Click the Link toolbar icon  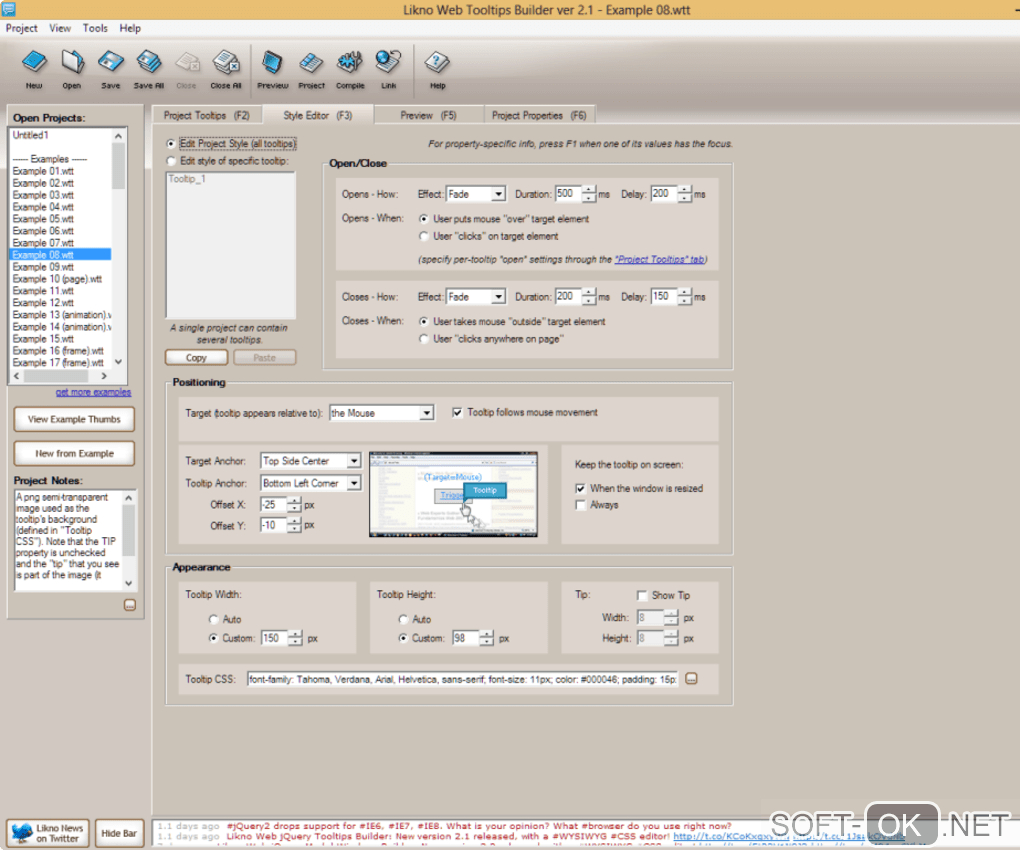[x=388, y=68]
